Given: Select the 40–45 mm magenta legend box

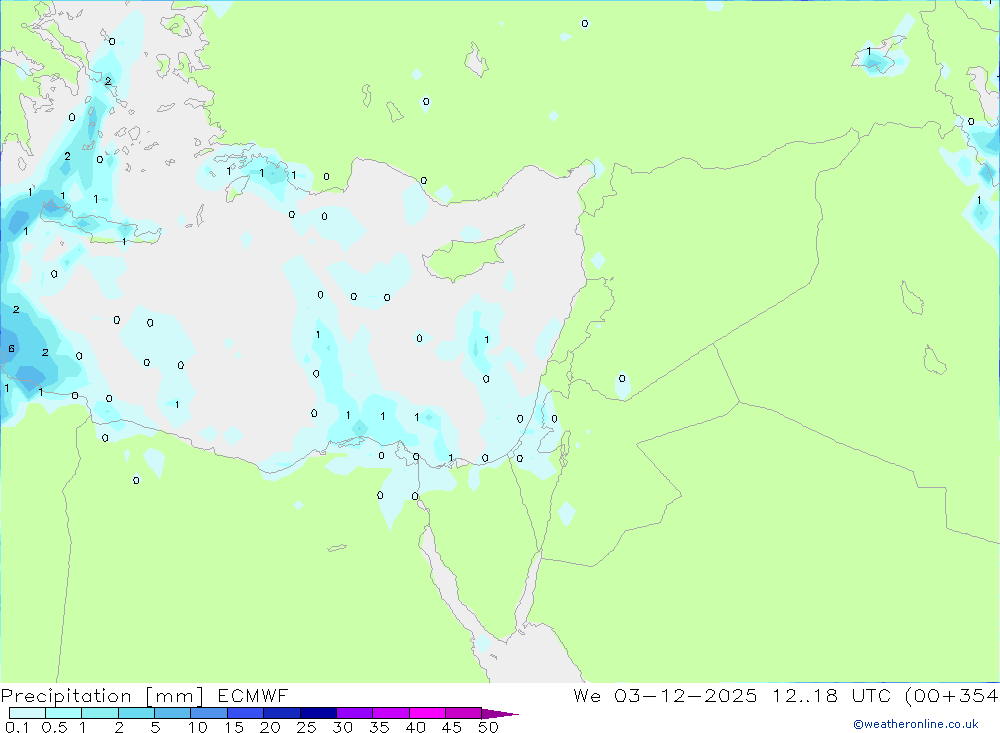Looking at the screenshot, I should (427, 713).
